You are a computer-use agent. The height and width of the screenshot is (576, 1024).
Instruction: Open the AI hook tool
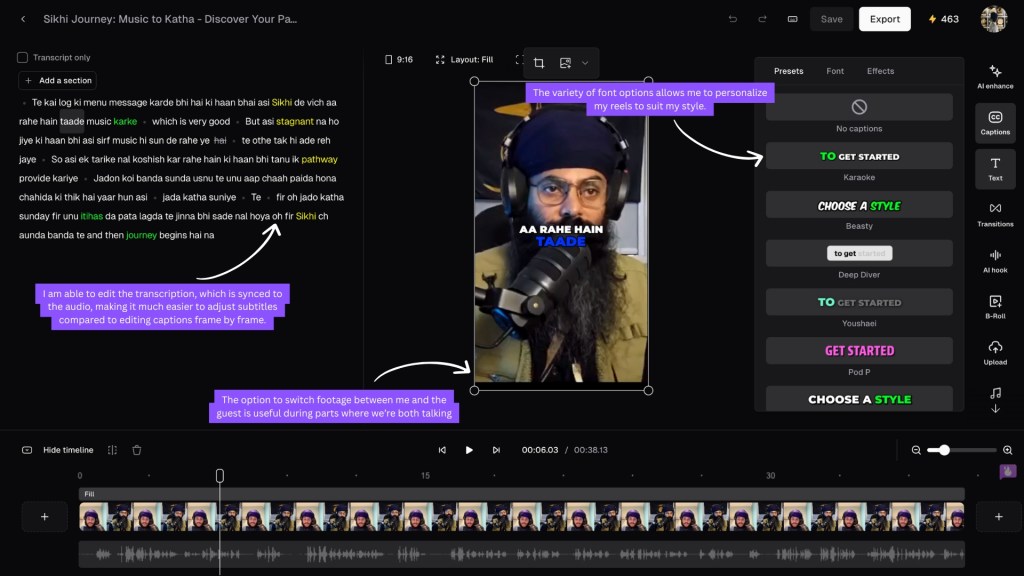(994, 260)
